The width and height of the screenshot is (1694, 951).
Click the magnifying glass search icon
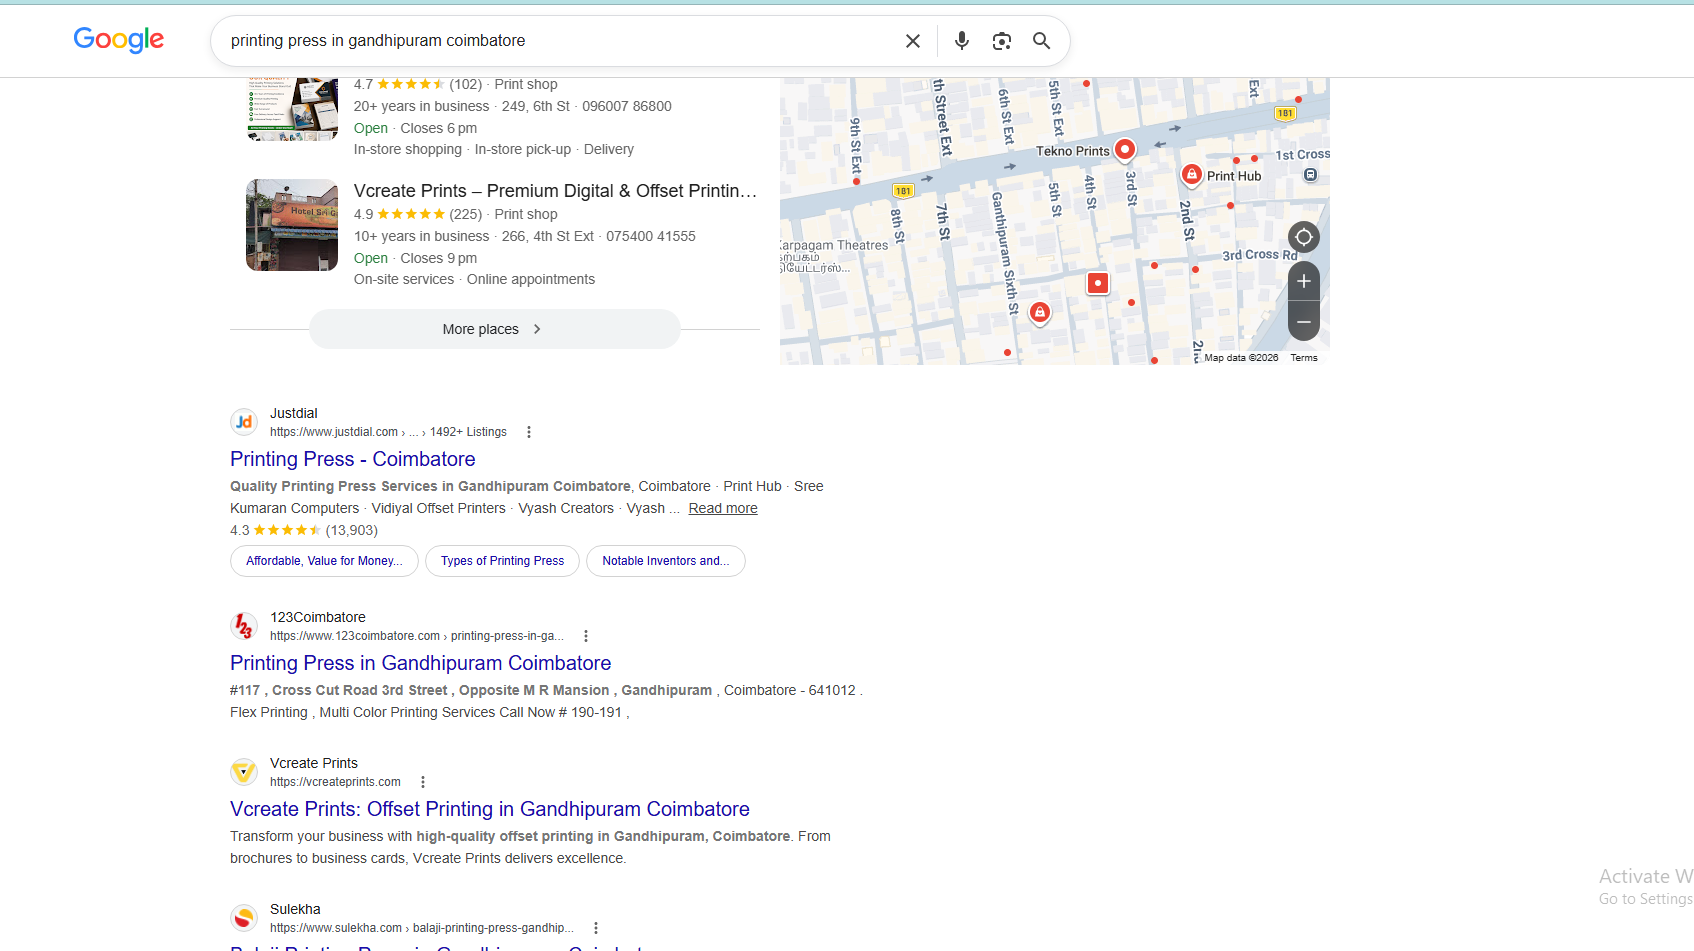pos(1042,41)
